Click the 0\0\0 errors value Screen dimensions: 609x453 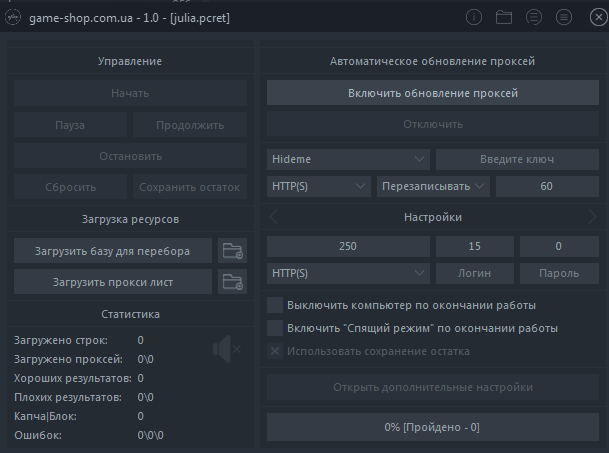(x=151, y=436)
